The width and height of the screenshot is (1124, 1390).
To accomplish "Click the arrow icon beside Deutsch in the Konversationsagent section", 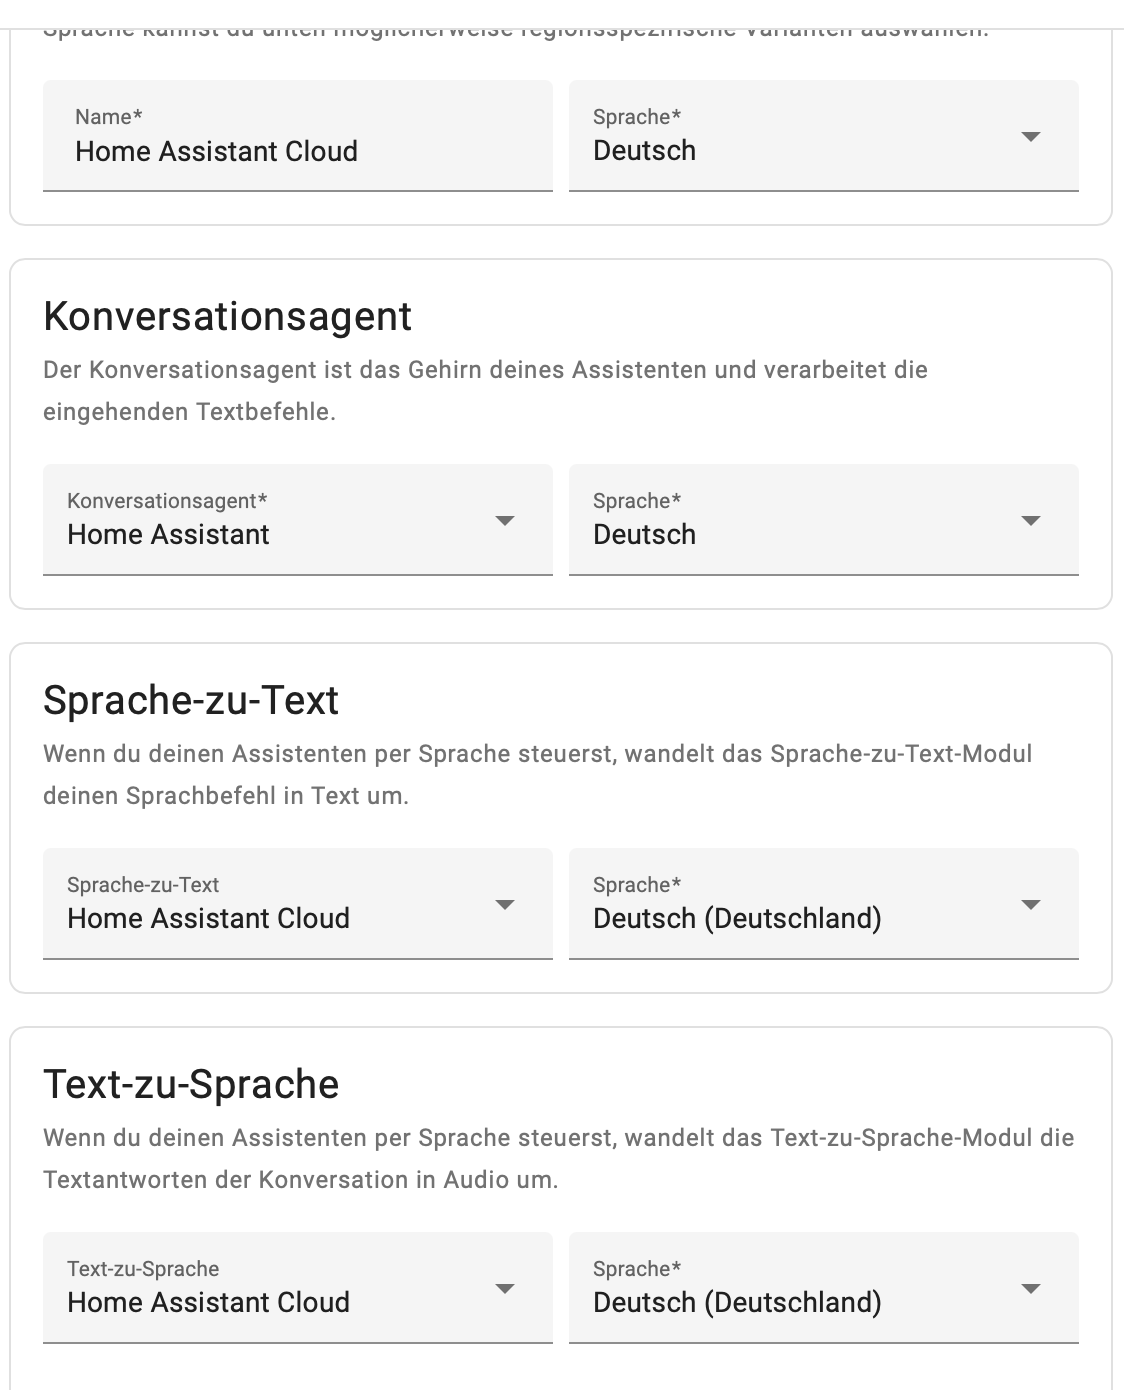I will tap(1031, 520).
